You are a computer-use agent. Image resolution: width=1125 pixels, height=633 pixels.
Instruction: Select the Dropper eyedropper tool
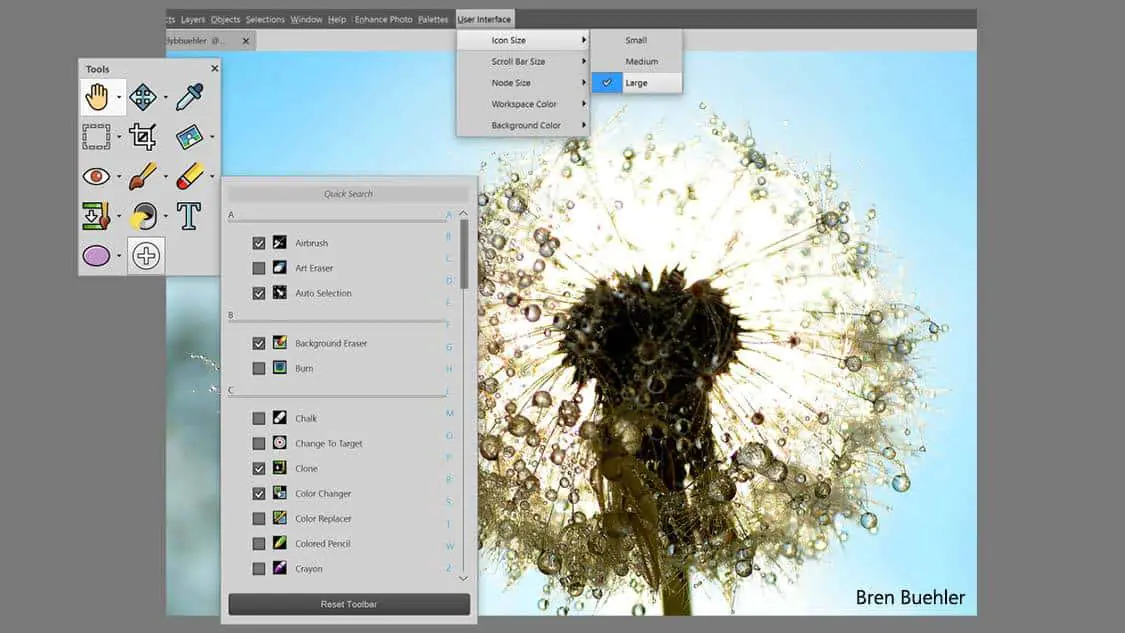190,97
